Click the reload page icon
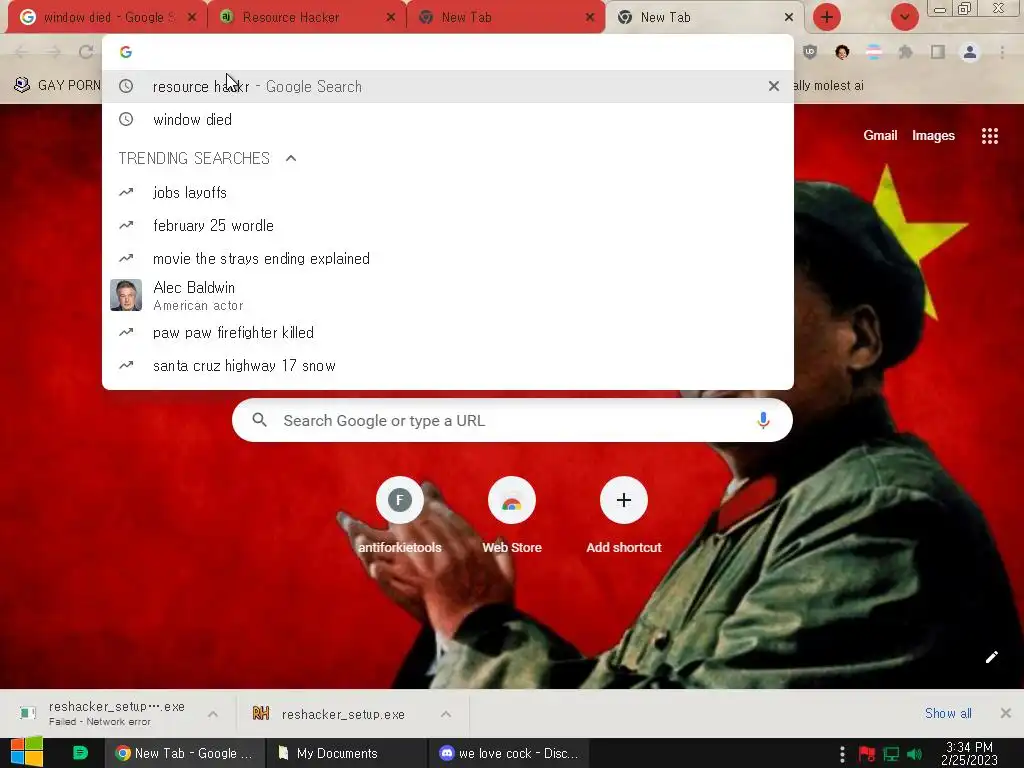This screenshot has width=1024, height=768. [x=86, y=52]
